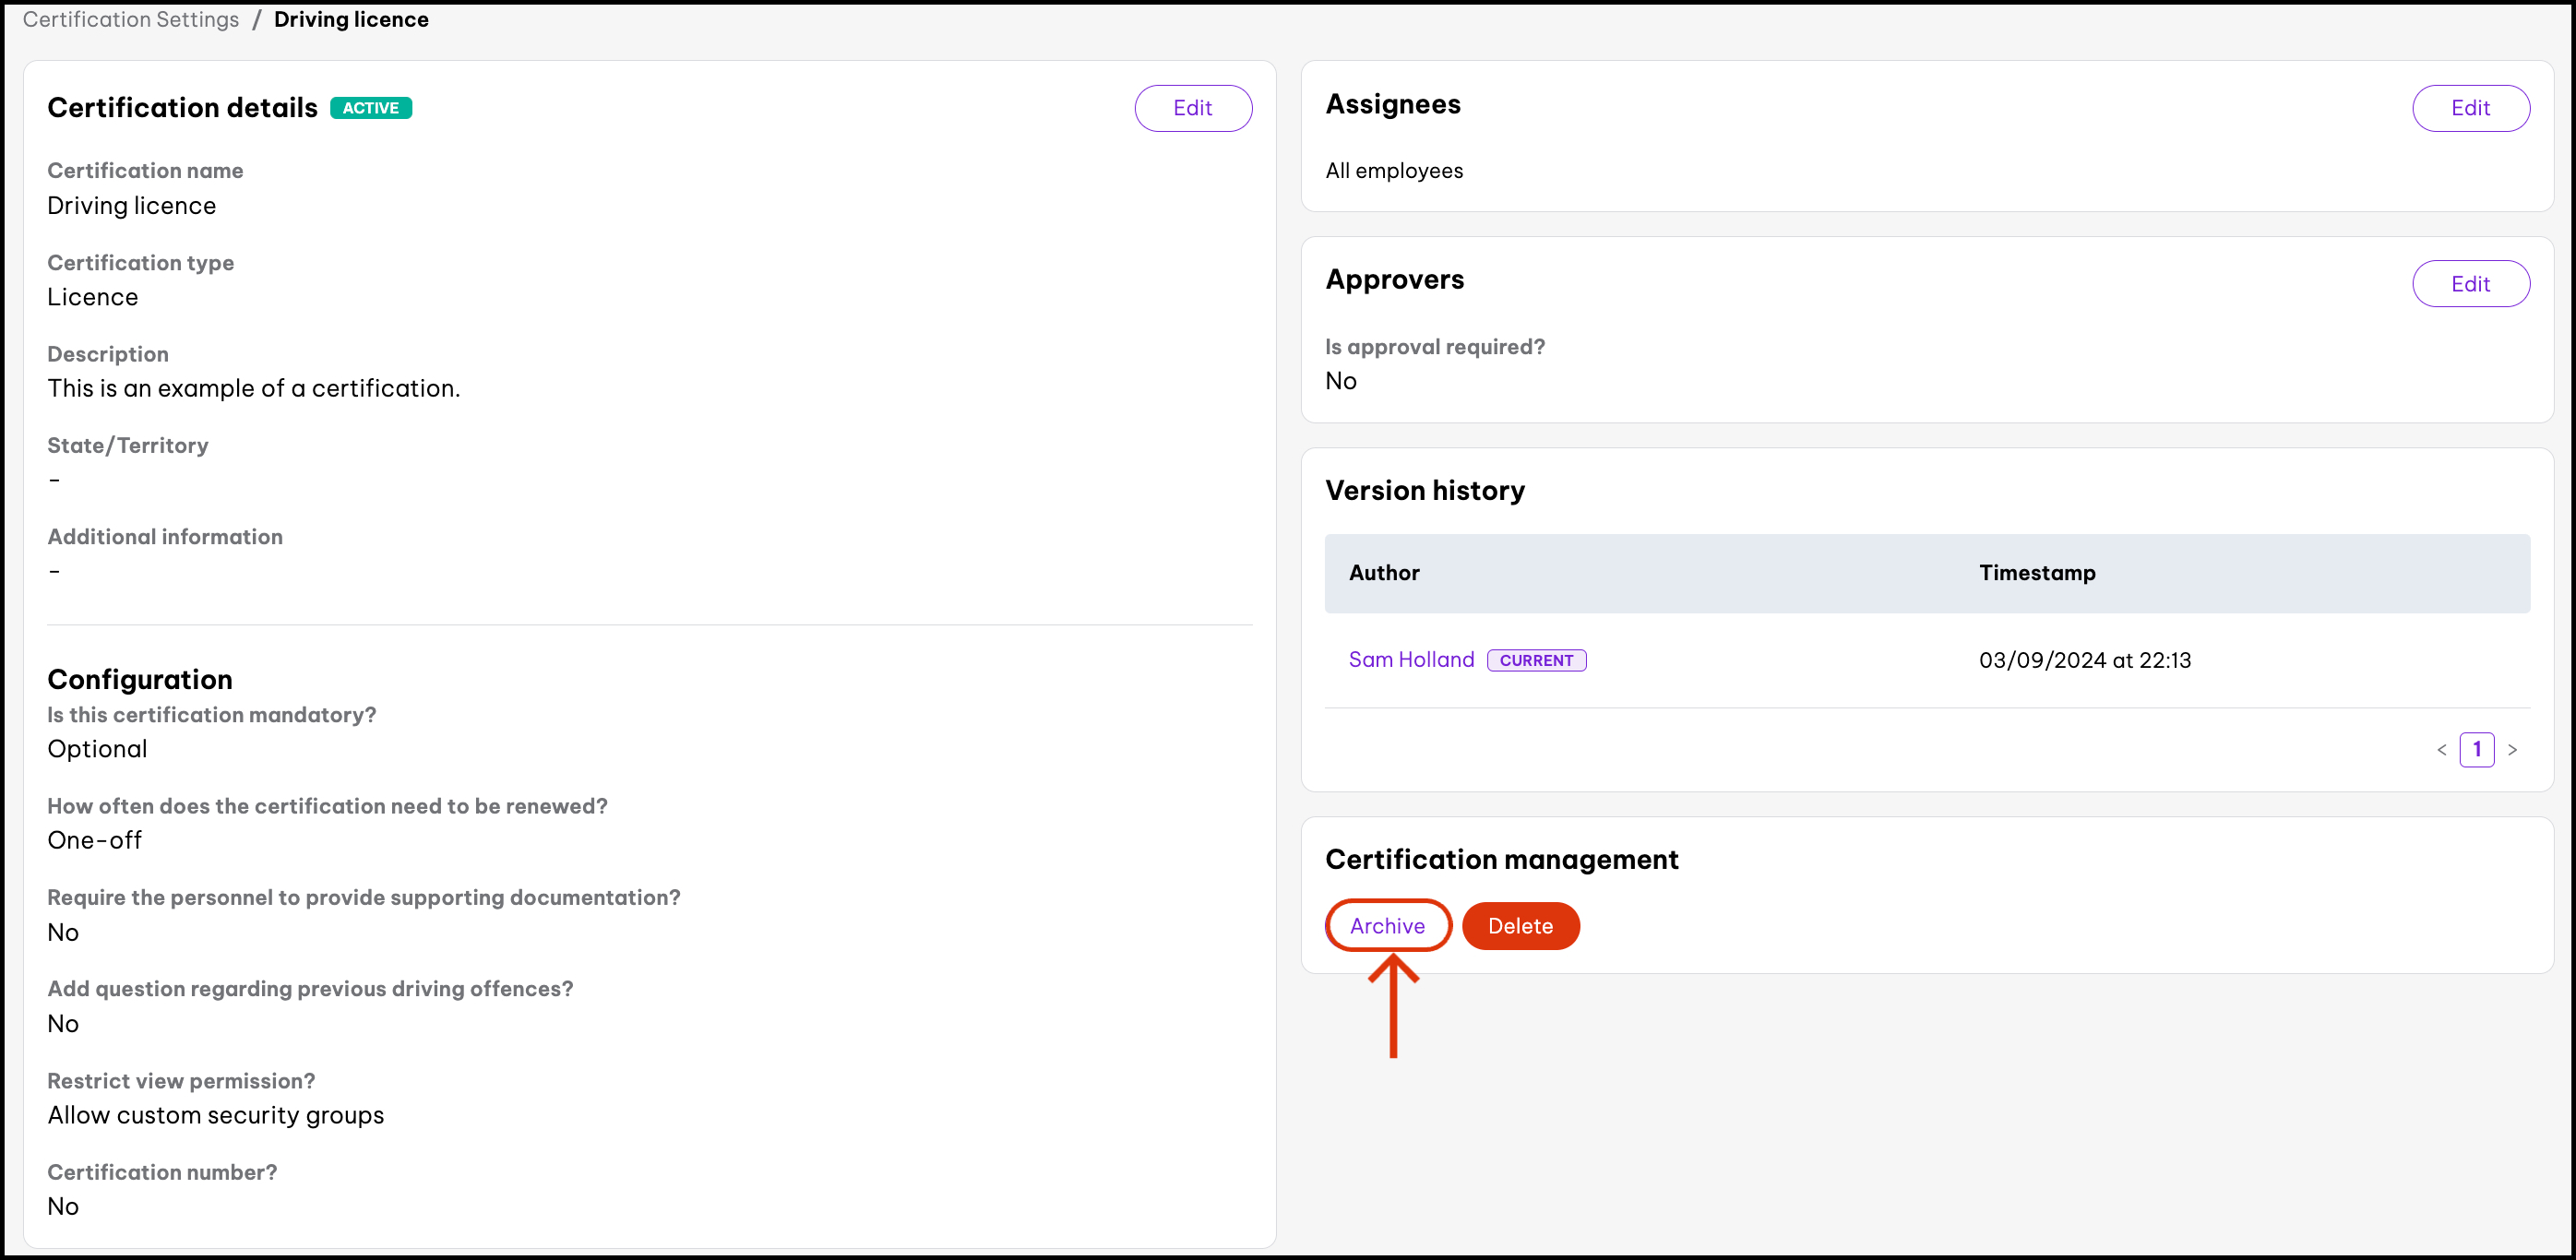The height and width of the screenshot is (1260, 2576).
Task: Open Sam Holland author link
Action: (x=1411, y=660)
